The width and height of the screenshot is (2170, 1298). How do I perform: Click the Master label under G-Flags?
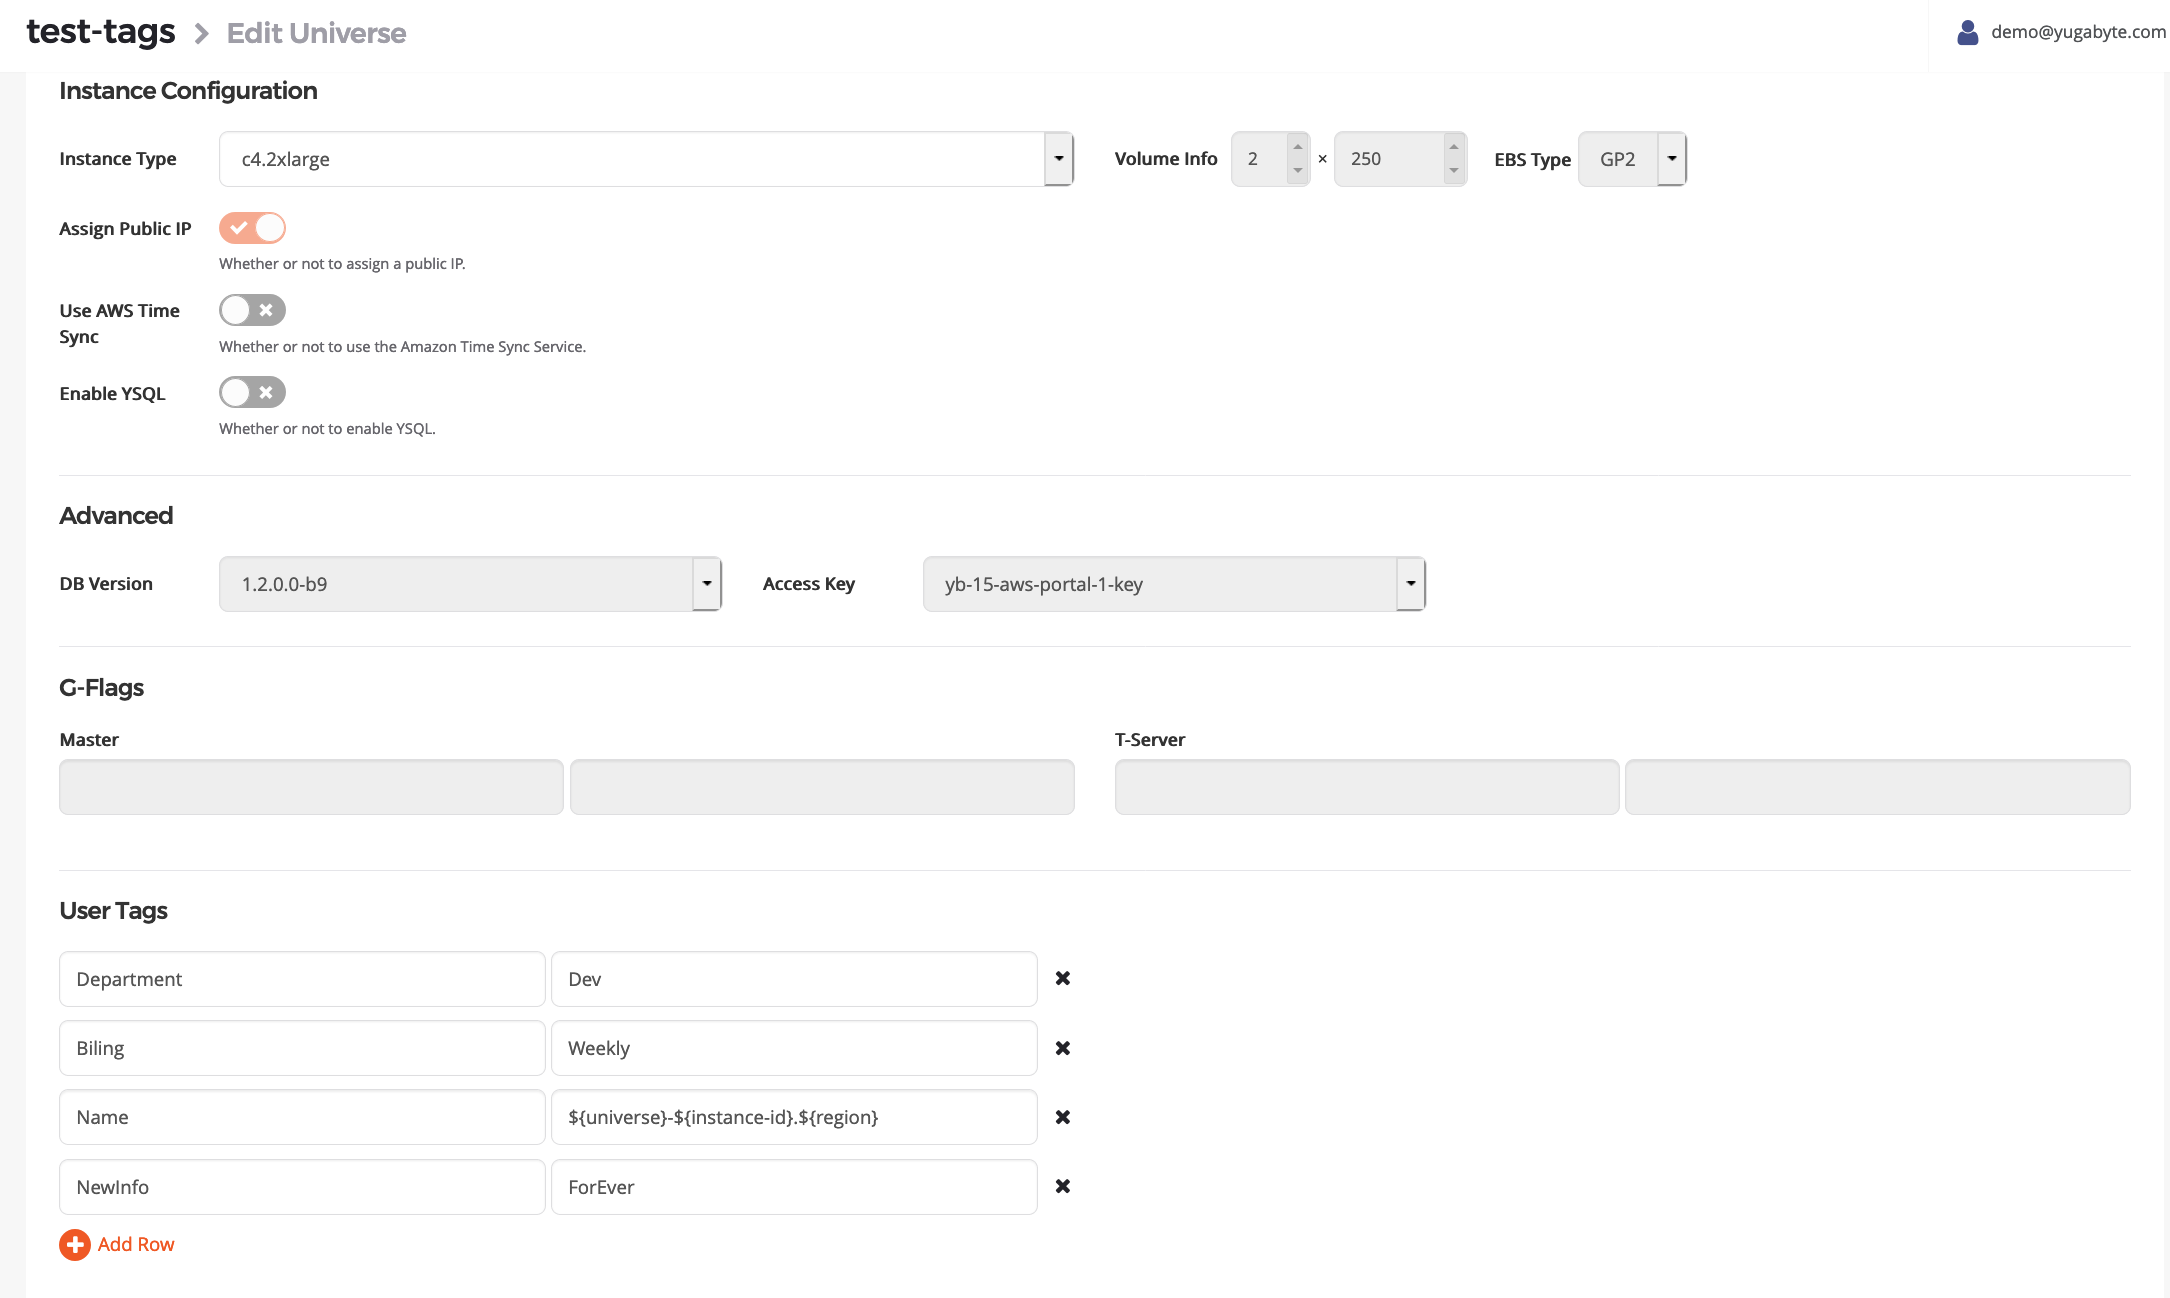(x=89, y=740)
